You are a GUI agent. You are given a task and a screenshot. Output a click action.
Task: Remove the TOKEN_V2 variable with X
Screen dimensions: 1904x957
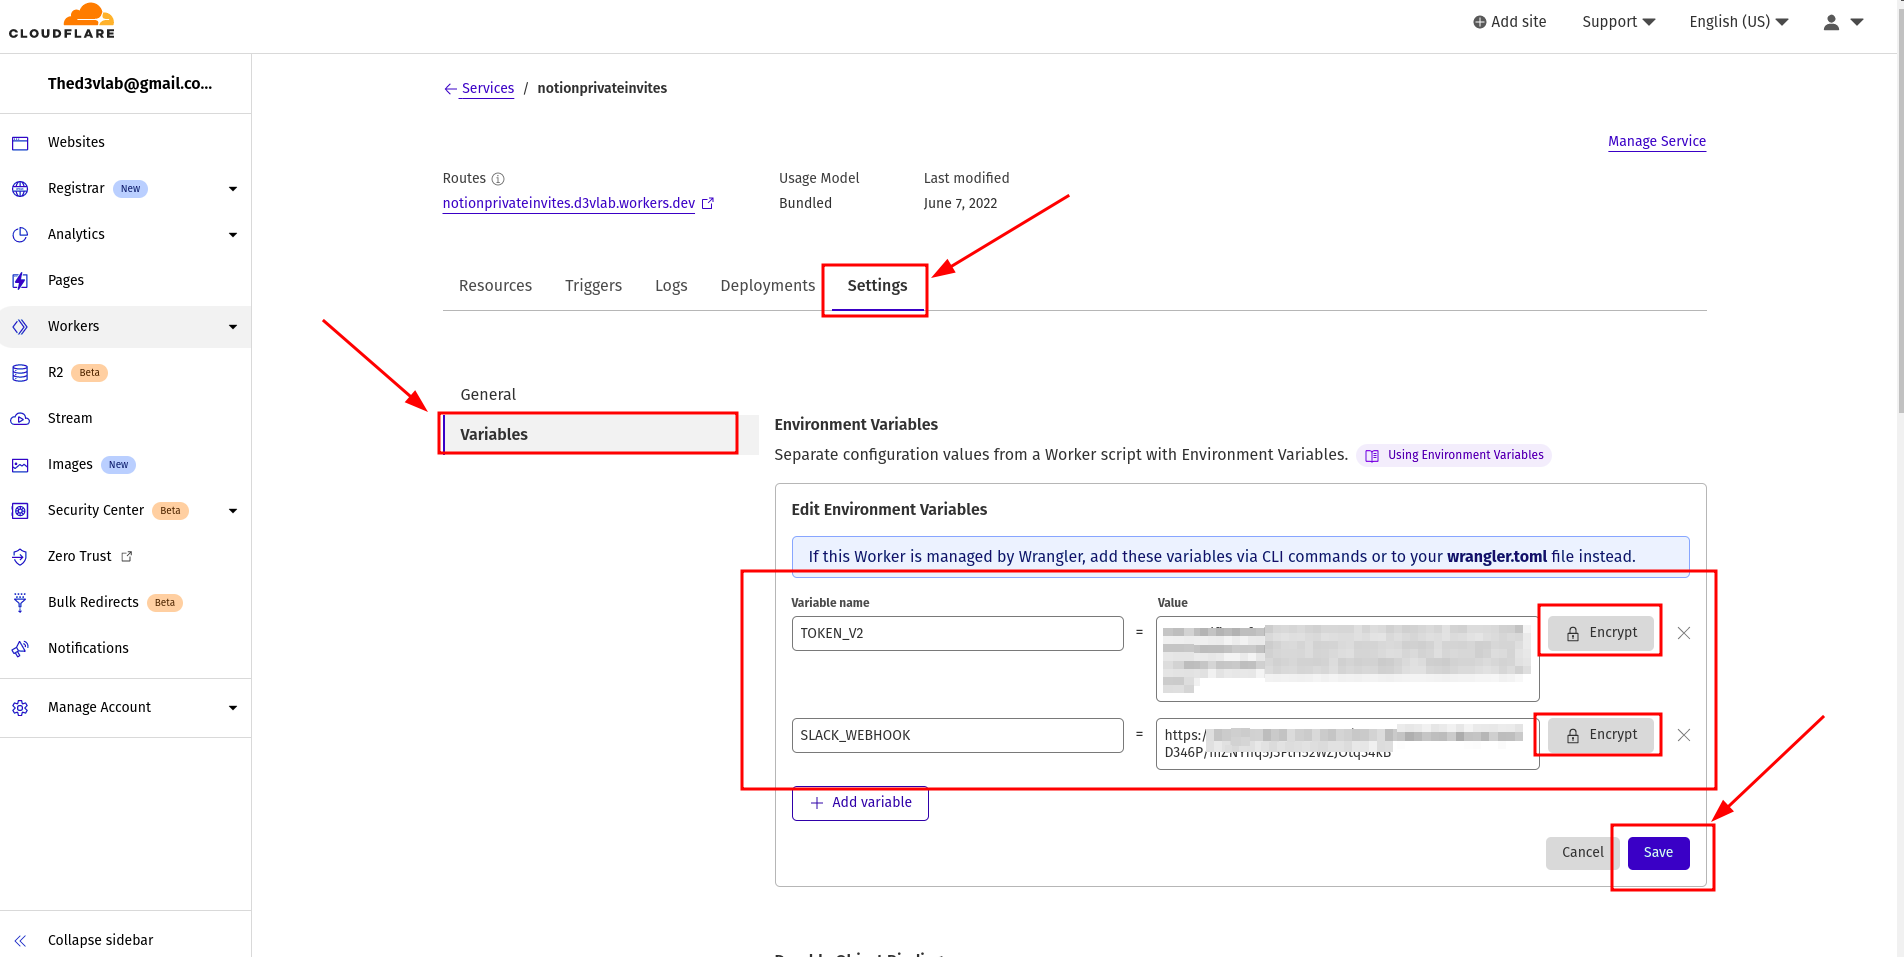coord(1684,633)
